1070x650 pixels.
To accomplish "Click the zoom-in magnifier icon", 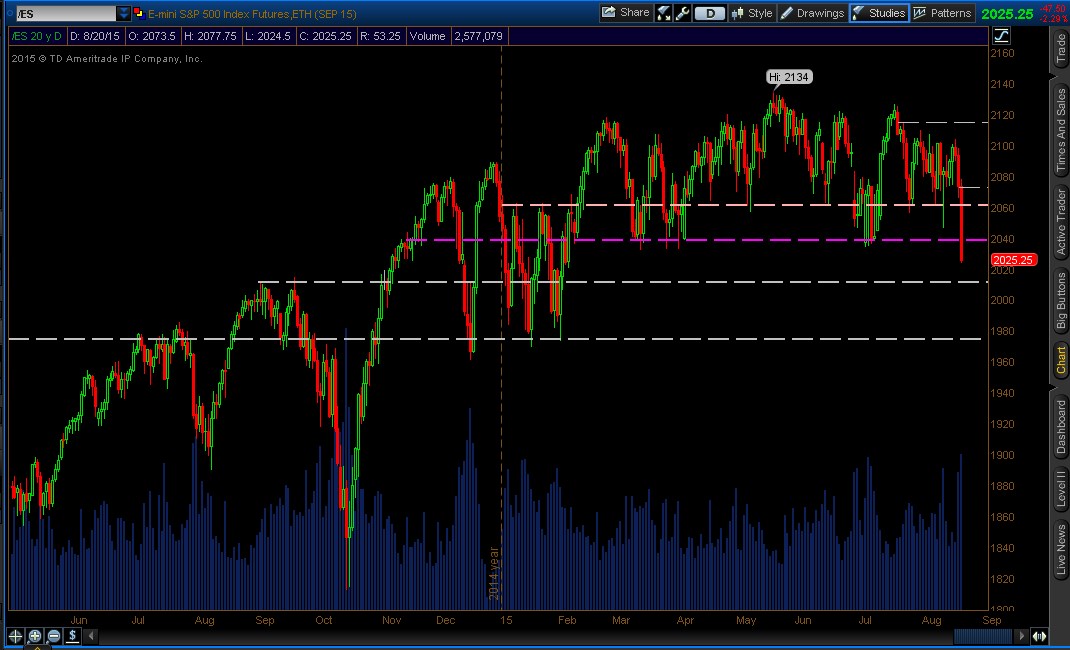I will (x=33, y=636).
